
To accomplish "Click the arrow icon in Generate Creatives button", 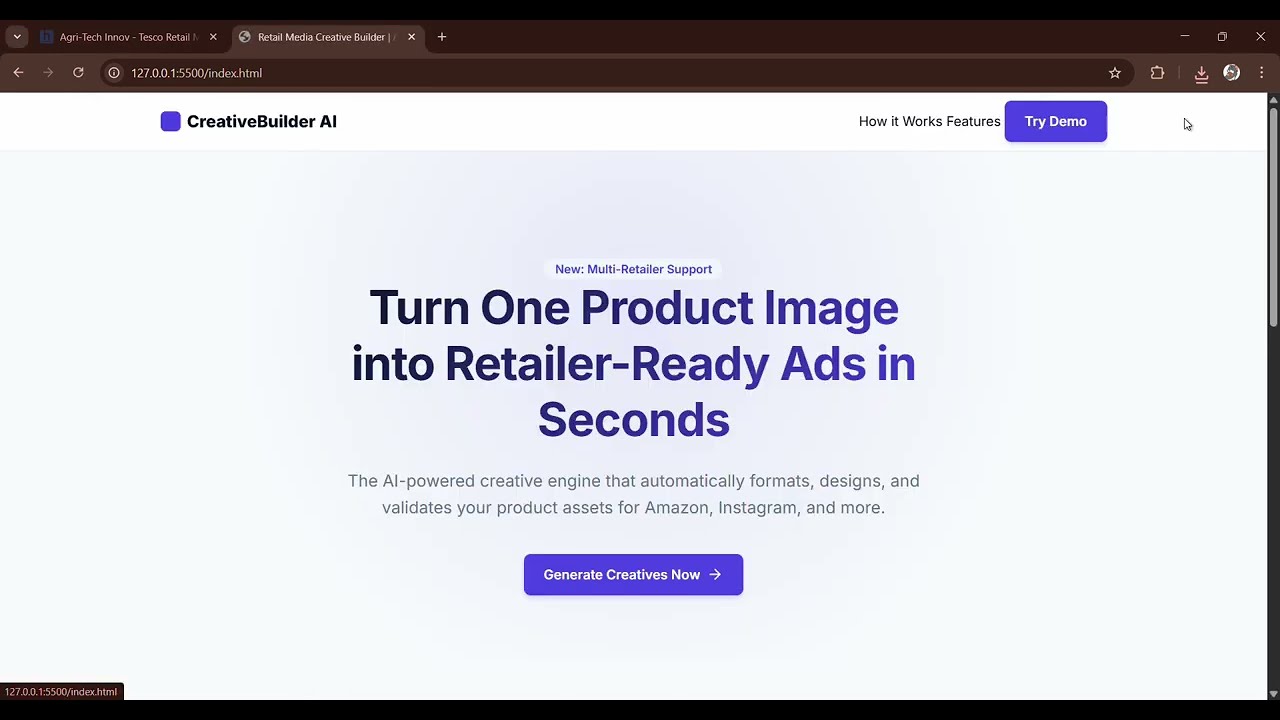I will click(715, 575).
